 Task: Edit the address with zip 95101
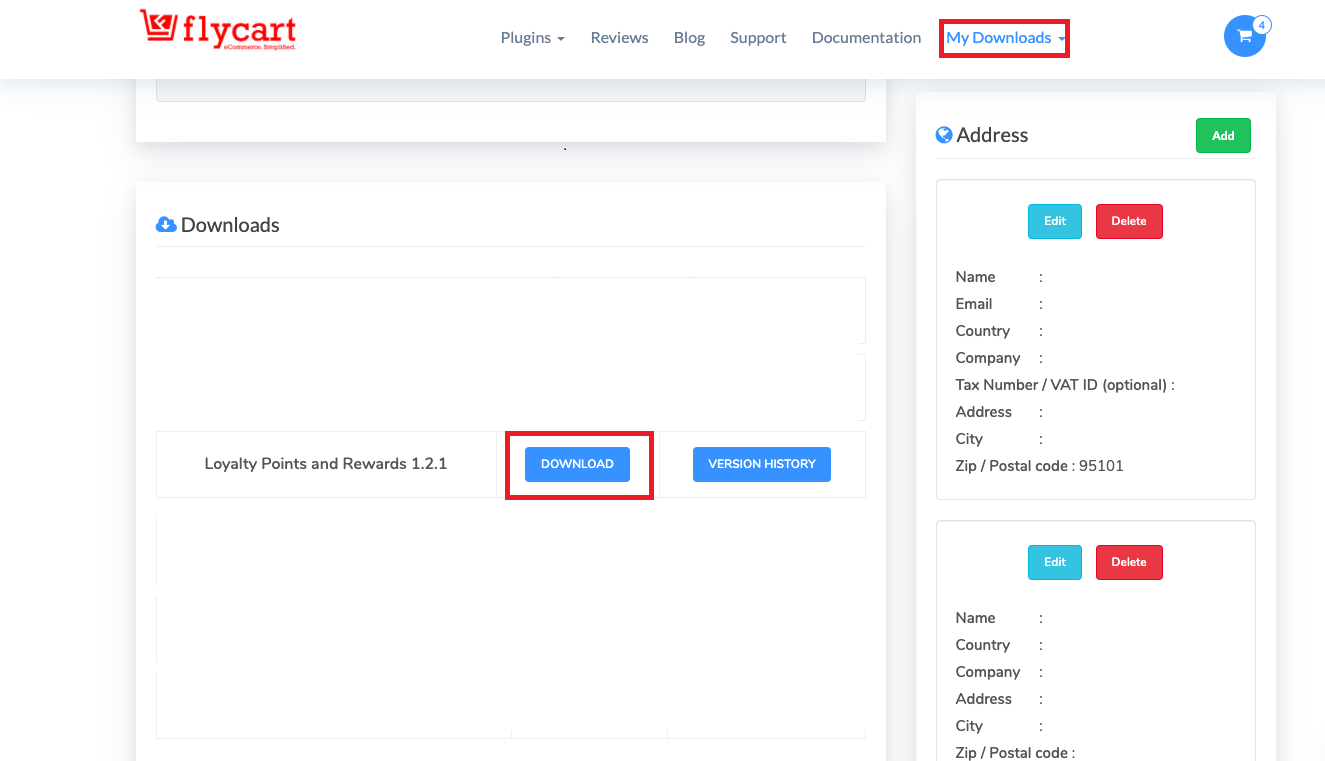[x=1055, y=221]
